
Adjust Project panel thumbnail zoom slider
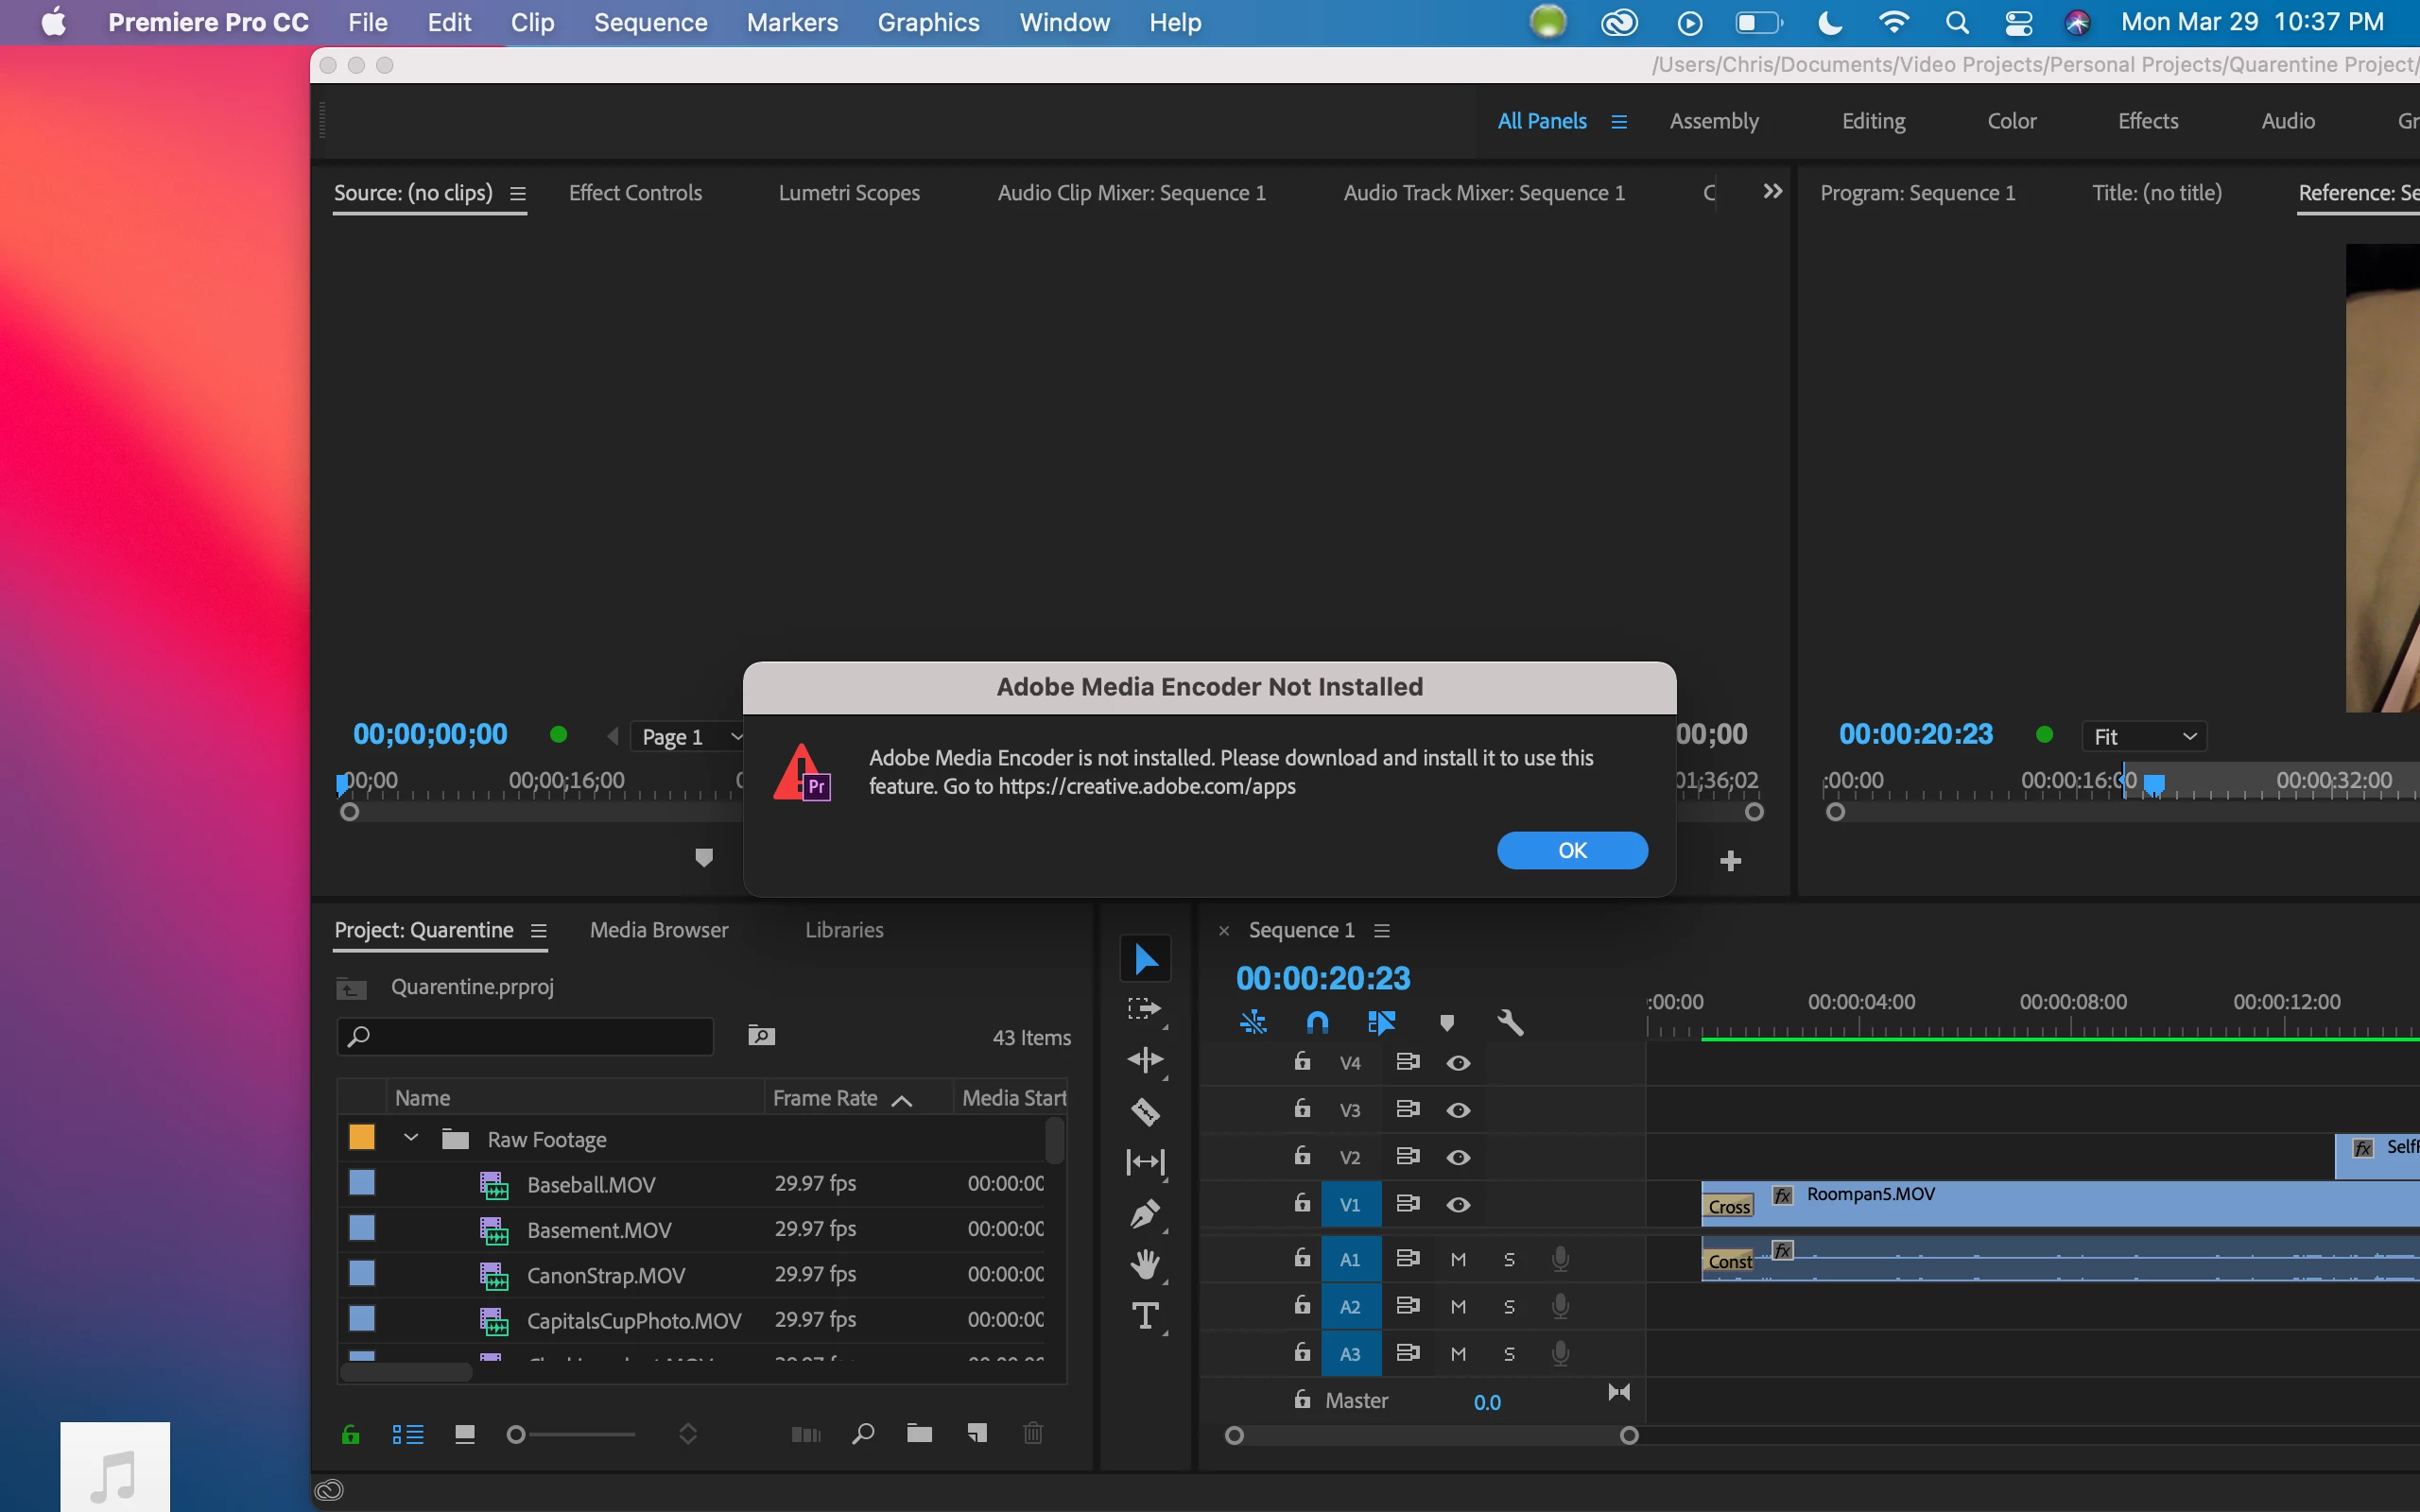click(517, 1435)
